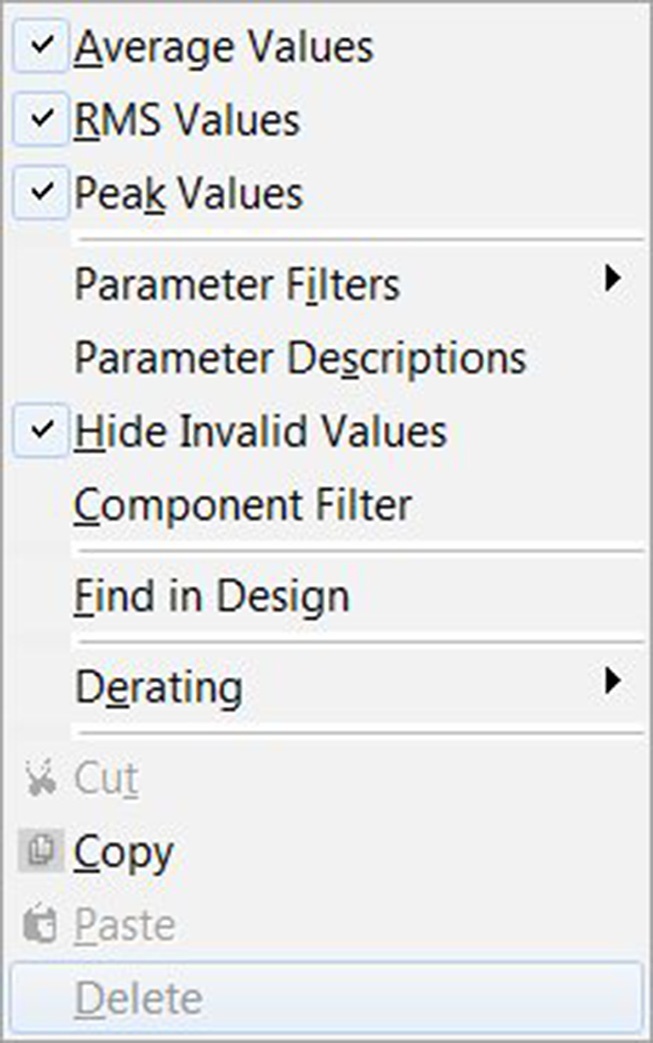Disable the Peak Values checkmark
Viewport: 653px width, 1043px height.
coord(41,193)
